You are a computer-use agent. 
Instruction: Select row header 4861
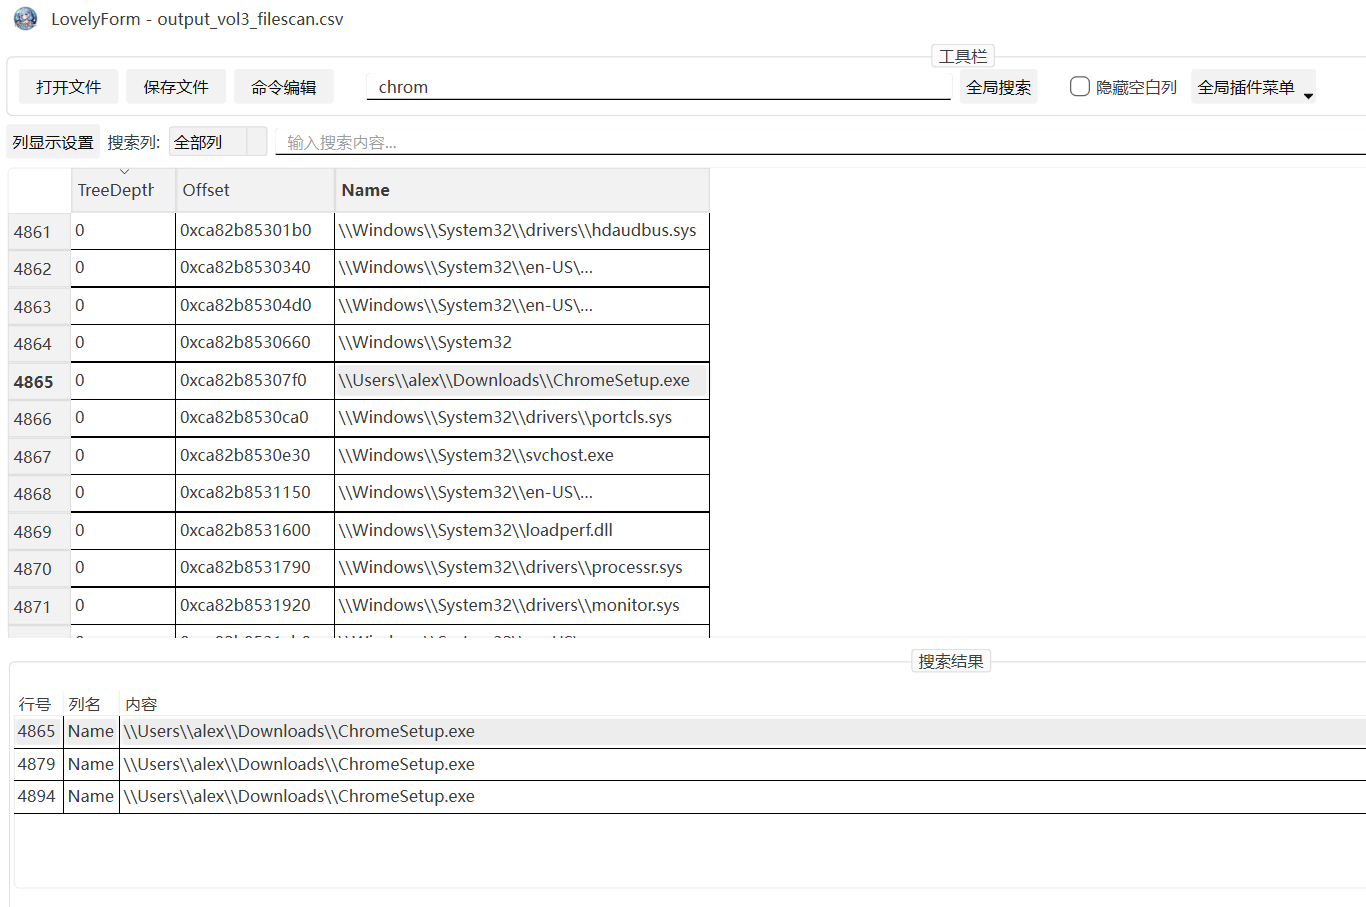[39, 232]
